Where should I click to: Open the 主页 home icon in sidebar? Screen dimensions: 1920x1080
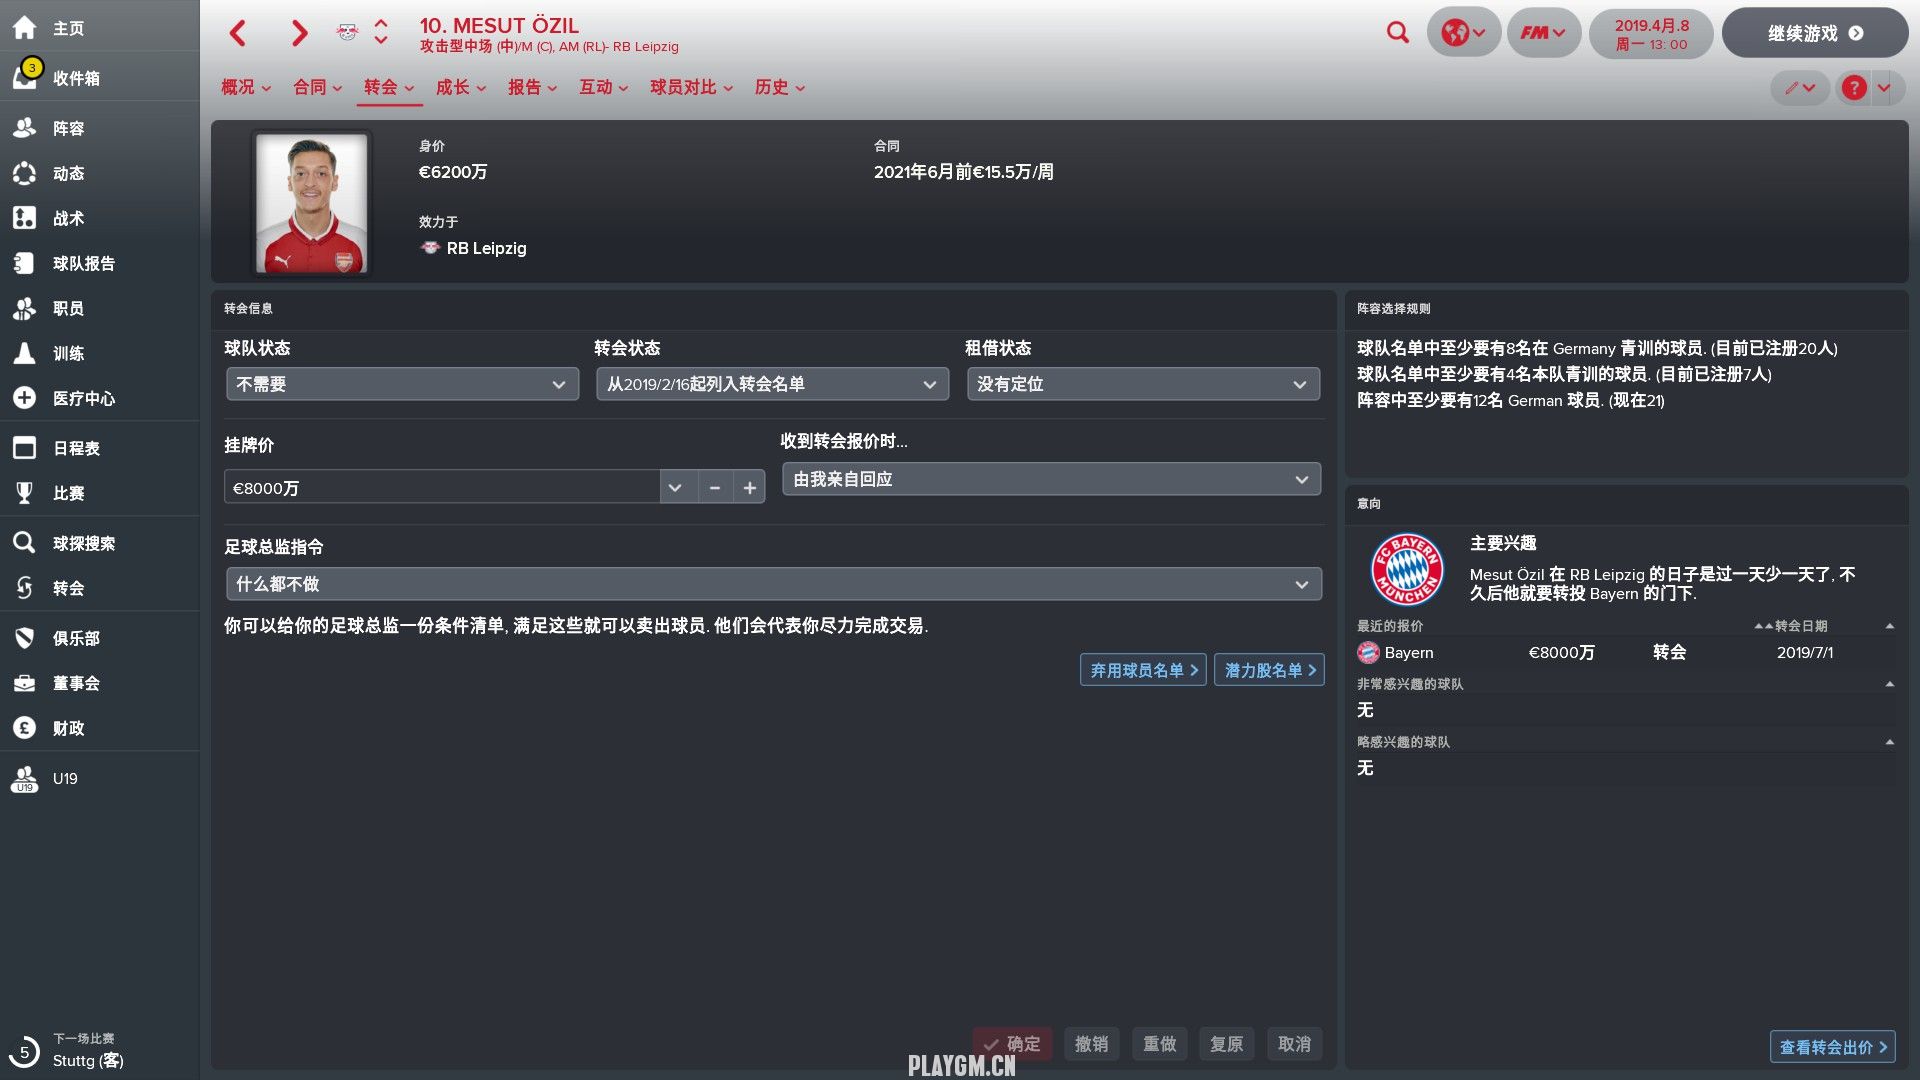pyautogui.click(x=24, y=28)
